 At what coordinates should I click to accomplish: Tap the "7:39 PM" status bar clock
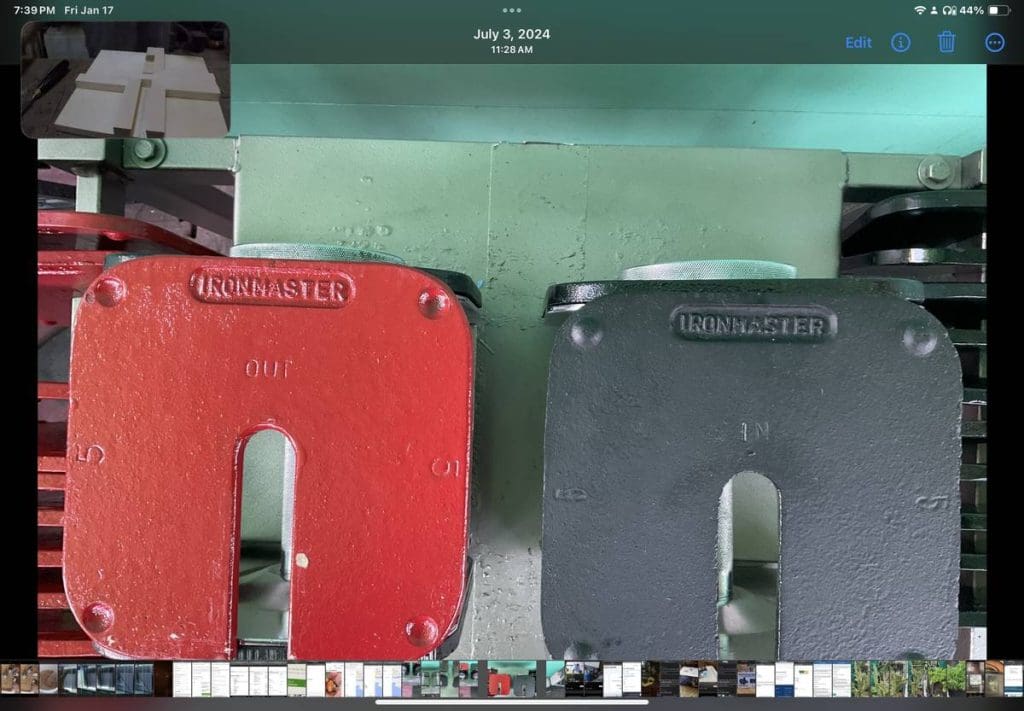coord(34,10)
